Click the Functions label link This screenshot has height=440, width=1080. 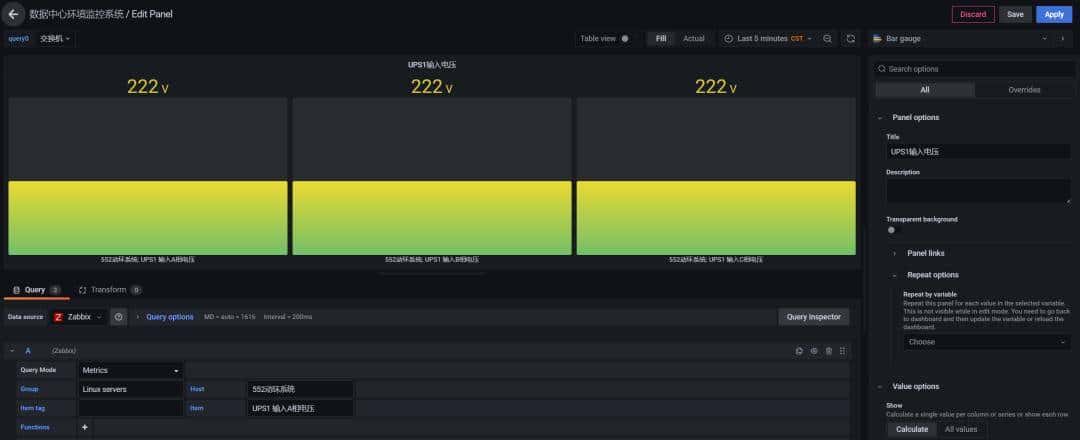tap(34, 428)
